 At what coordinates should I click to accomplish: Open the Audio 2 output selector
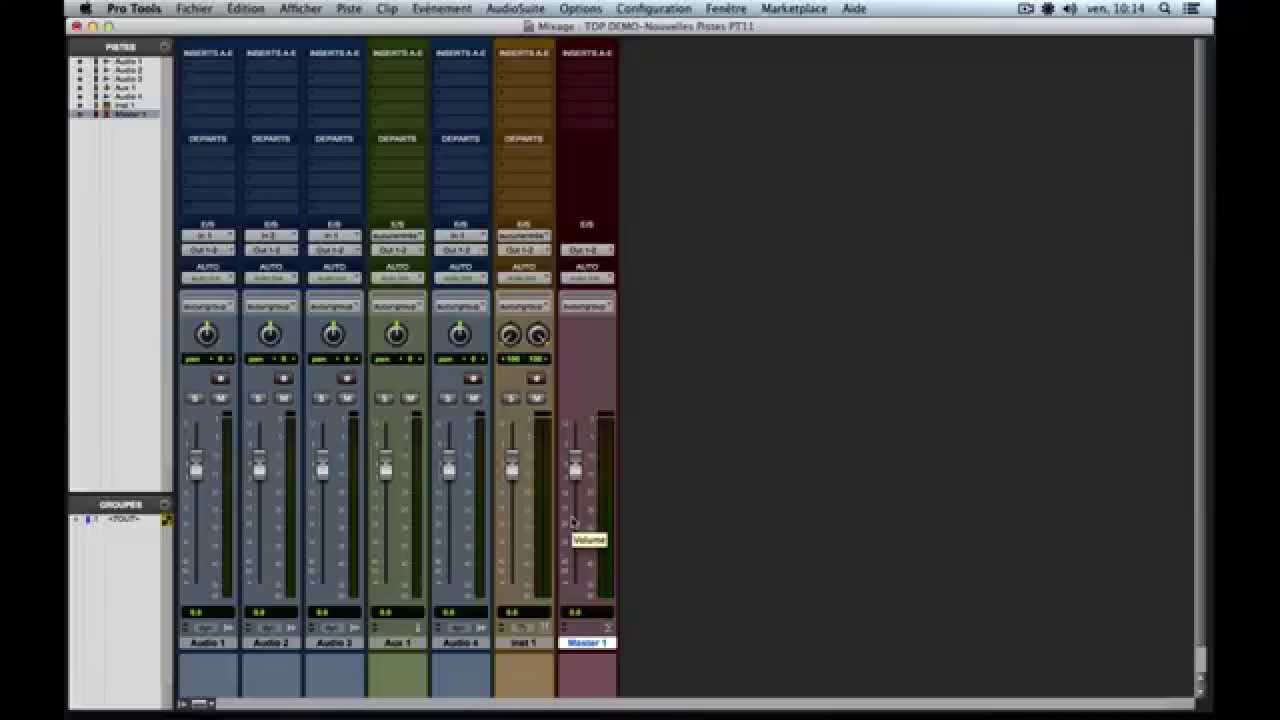point(270,250)
